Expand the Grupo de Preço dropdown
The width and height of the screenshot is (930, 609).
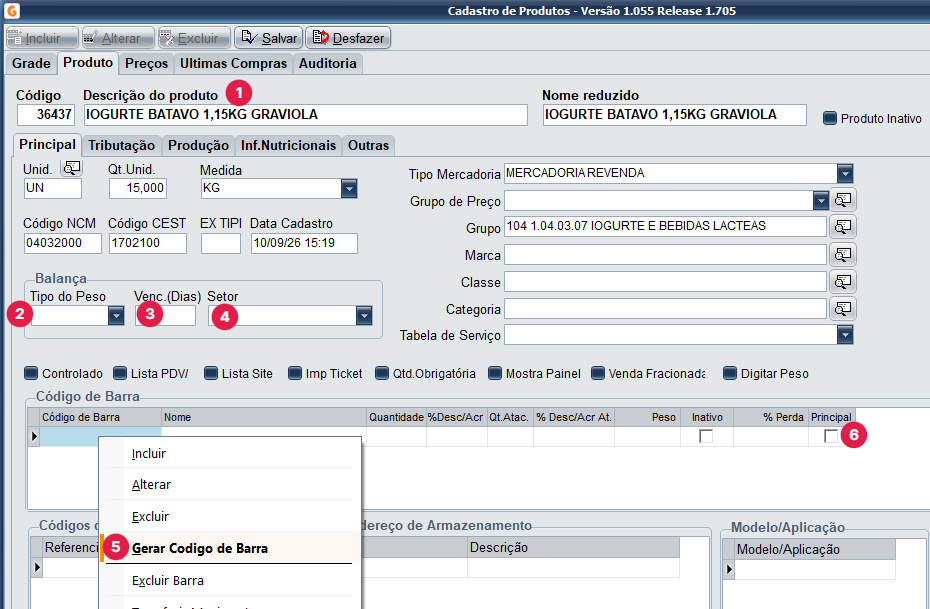coord(821,201)
